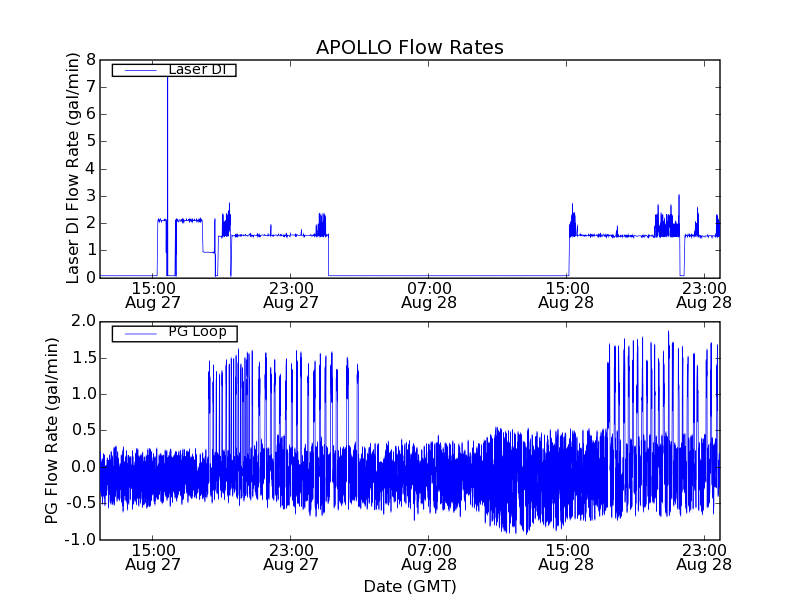This screenshot has width=800, height=600.
Task: Click the bottom chart's y-axis value 1.5
Action: 84,358
